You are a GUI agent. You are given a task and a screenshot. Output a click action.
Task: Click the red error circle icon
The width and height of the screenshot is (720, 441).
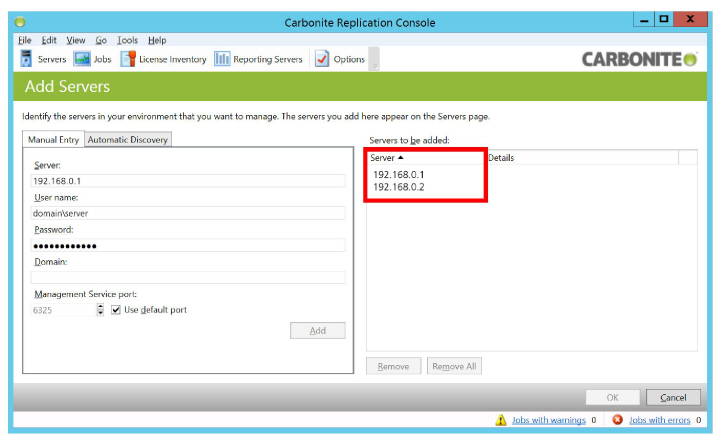tap(618, 419)
